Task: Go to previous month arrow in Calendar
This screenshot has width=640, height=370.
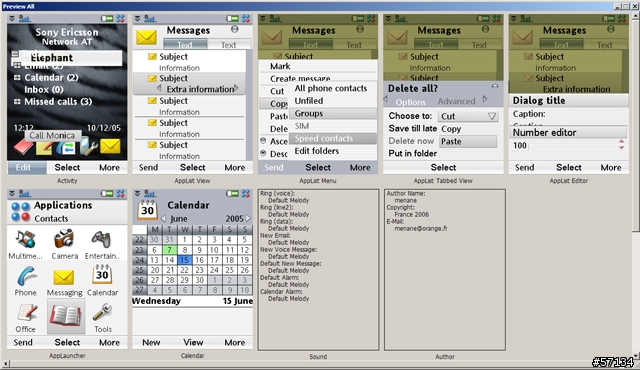Action: point(163,219)
